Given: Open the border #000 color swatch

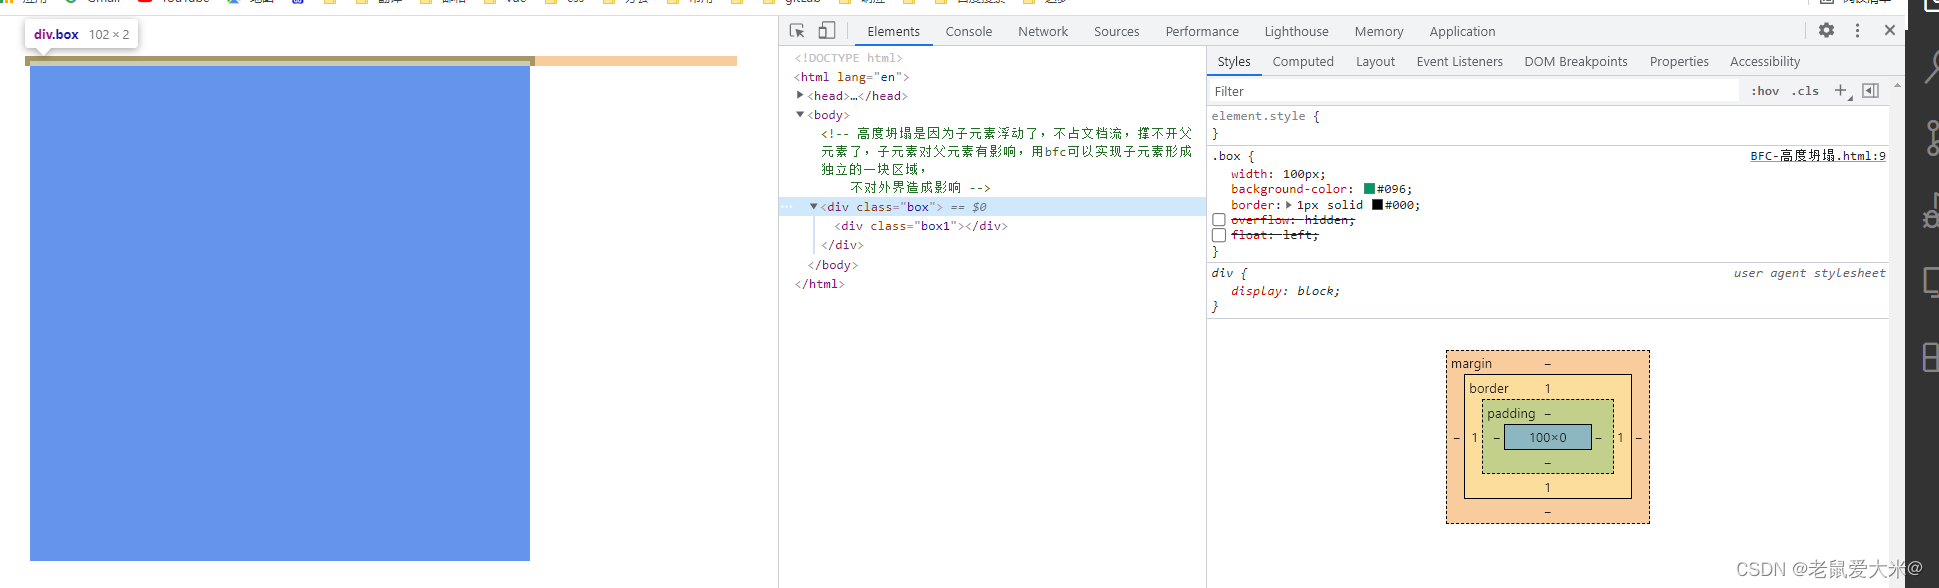Looking at the screenshot, I should pos(1377,204).
